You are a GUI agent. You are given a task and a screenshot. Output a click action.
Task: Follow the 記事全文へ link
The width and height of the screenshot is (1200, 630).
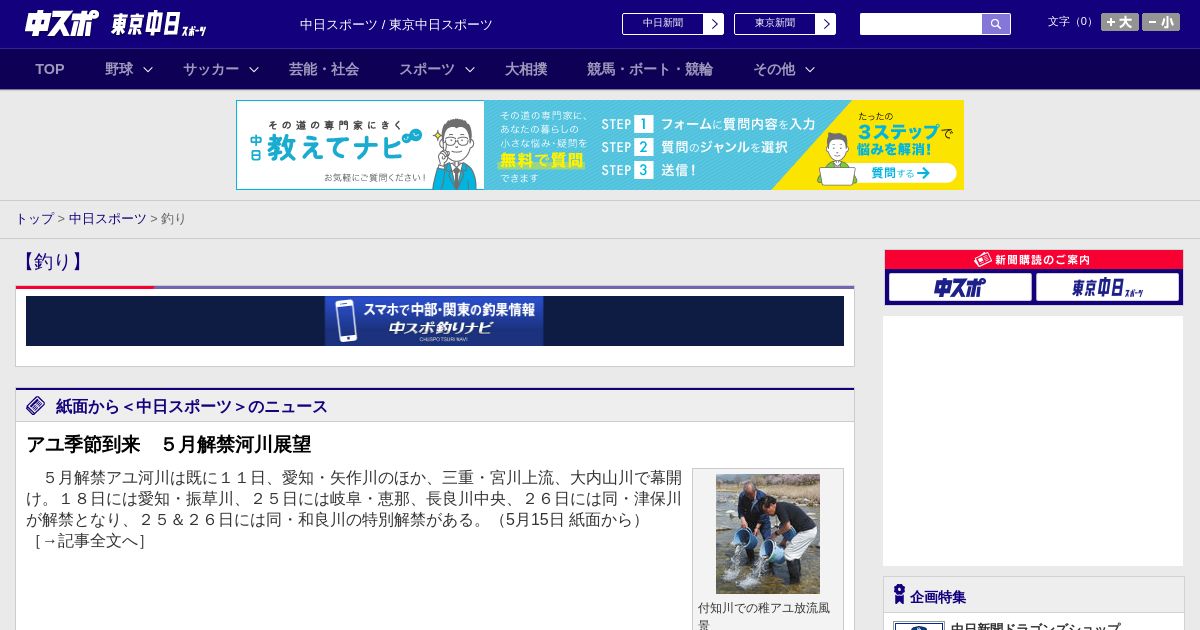(x=91, y=541)
